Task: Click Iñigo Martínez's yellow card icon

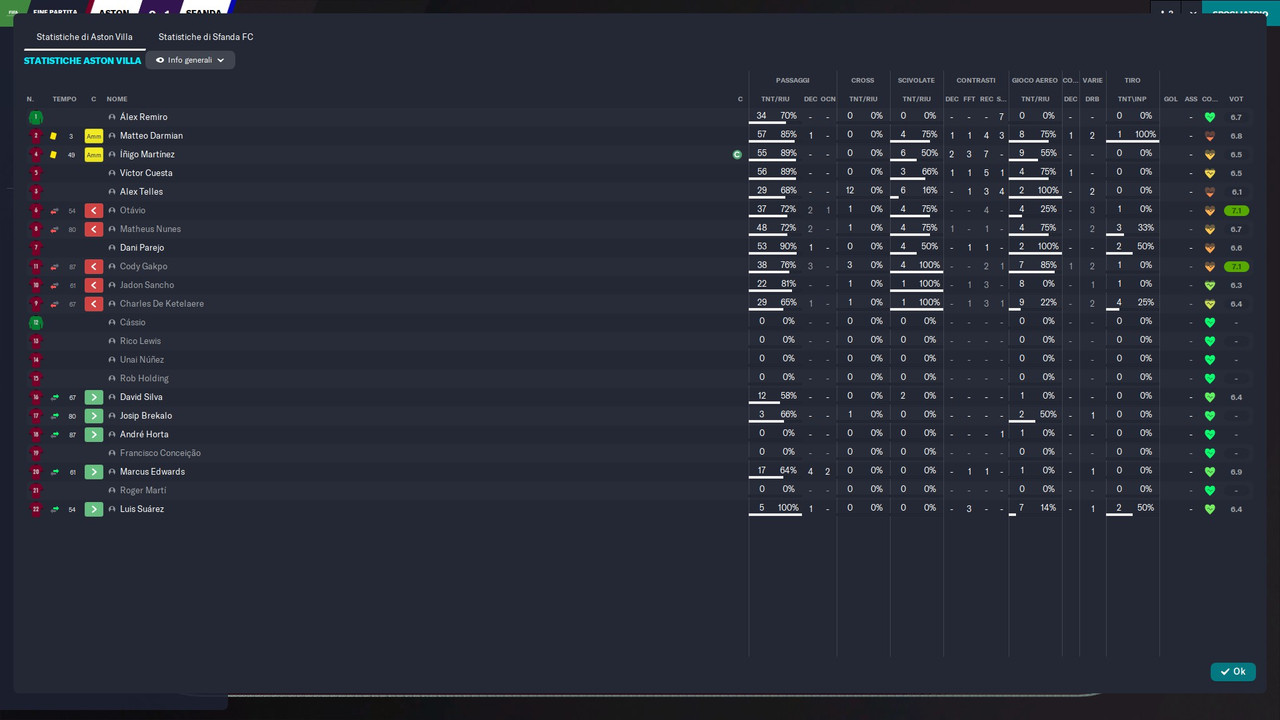Action: [53, 155]
